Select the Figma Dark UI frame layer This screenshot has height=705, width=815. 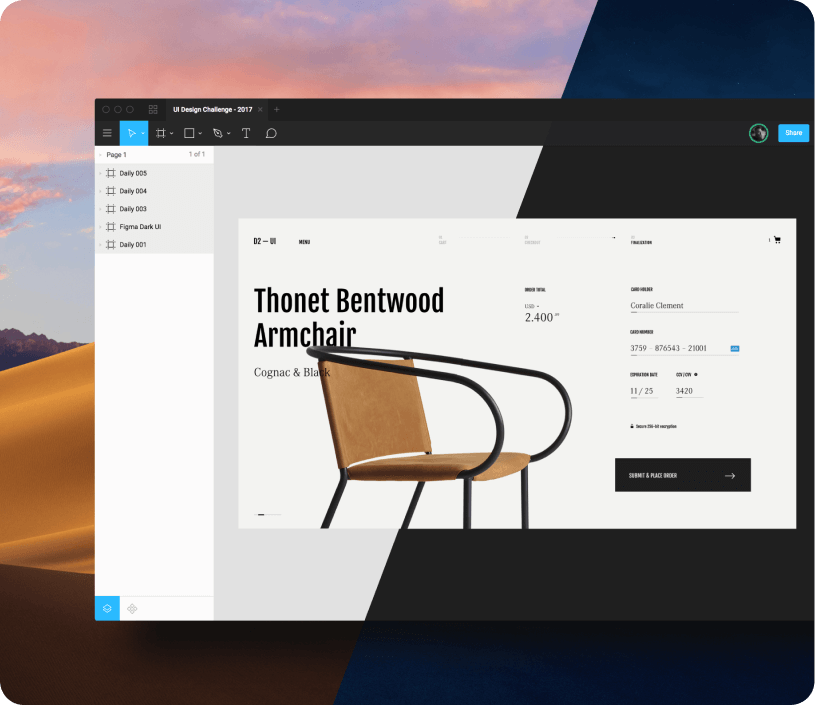140,227
